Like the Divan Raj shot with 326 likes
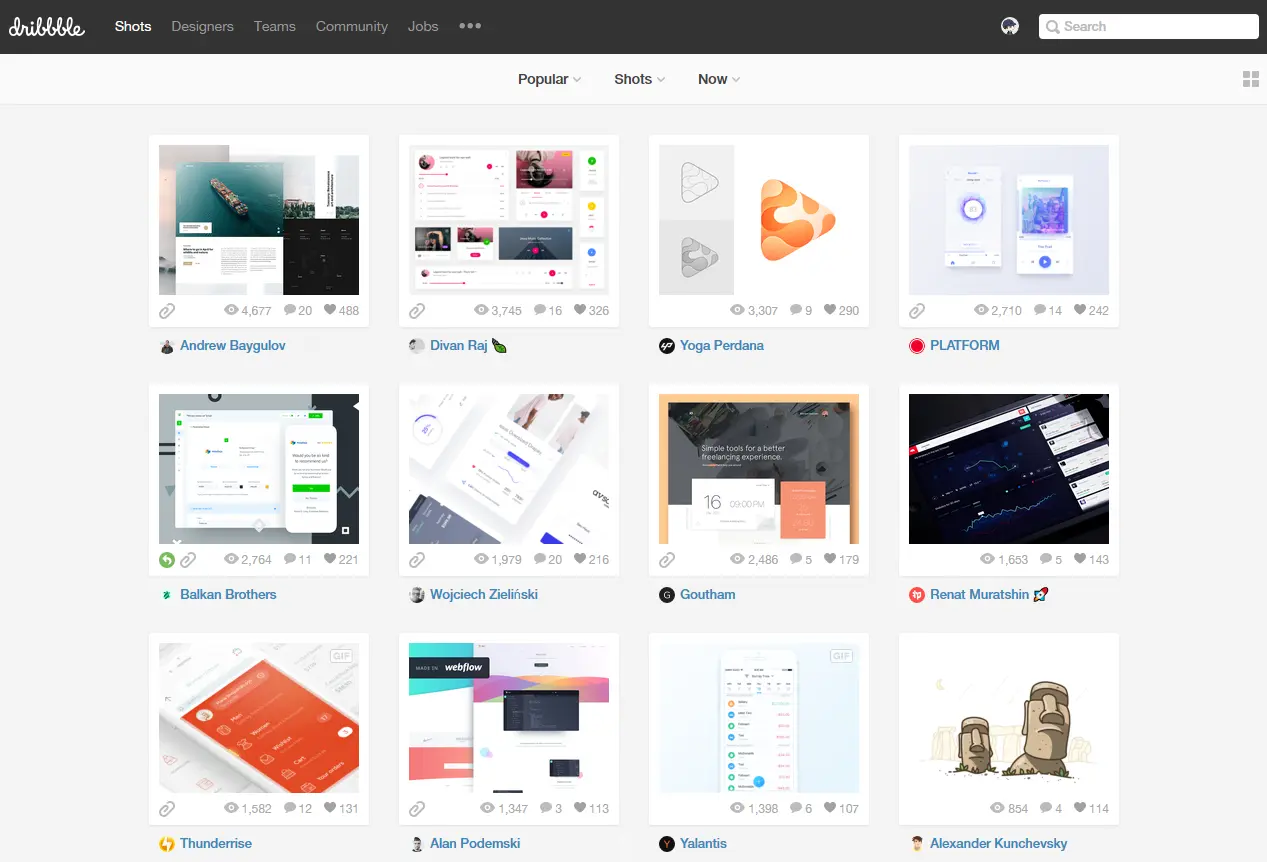This screenshot has width=1267, height=862. pos(580,310)
